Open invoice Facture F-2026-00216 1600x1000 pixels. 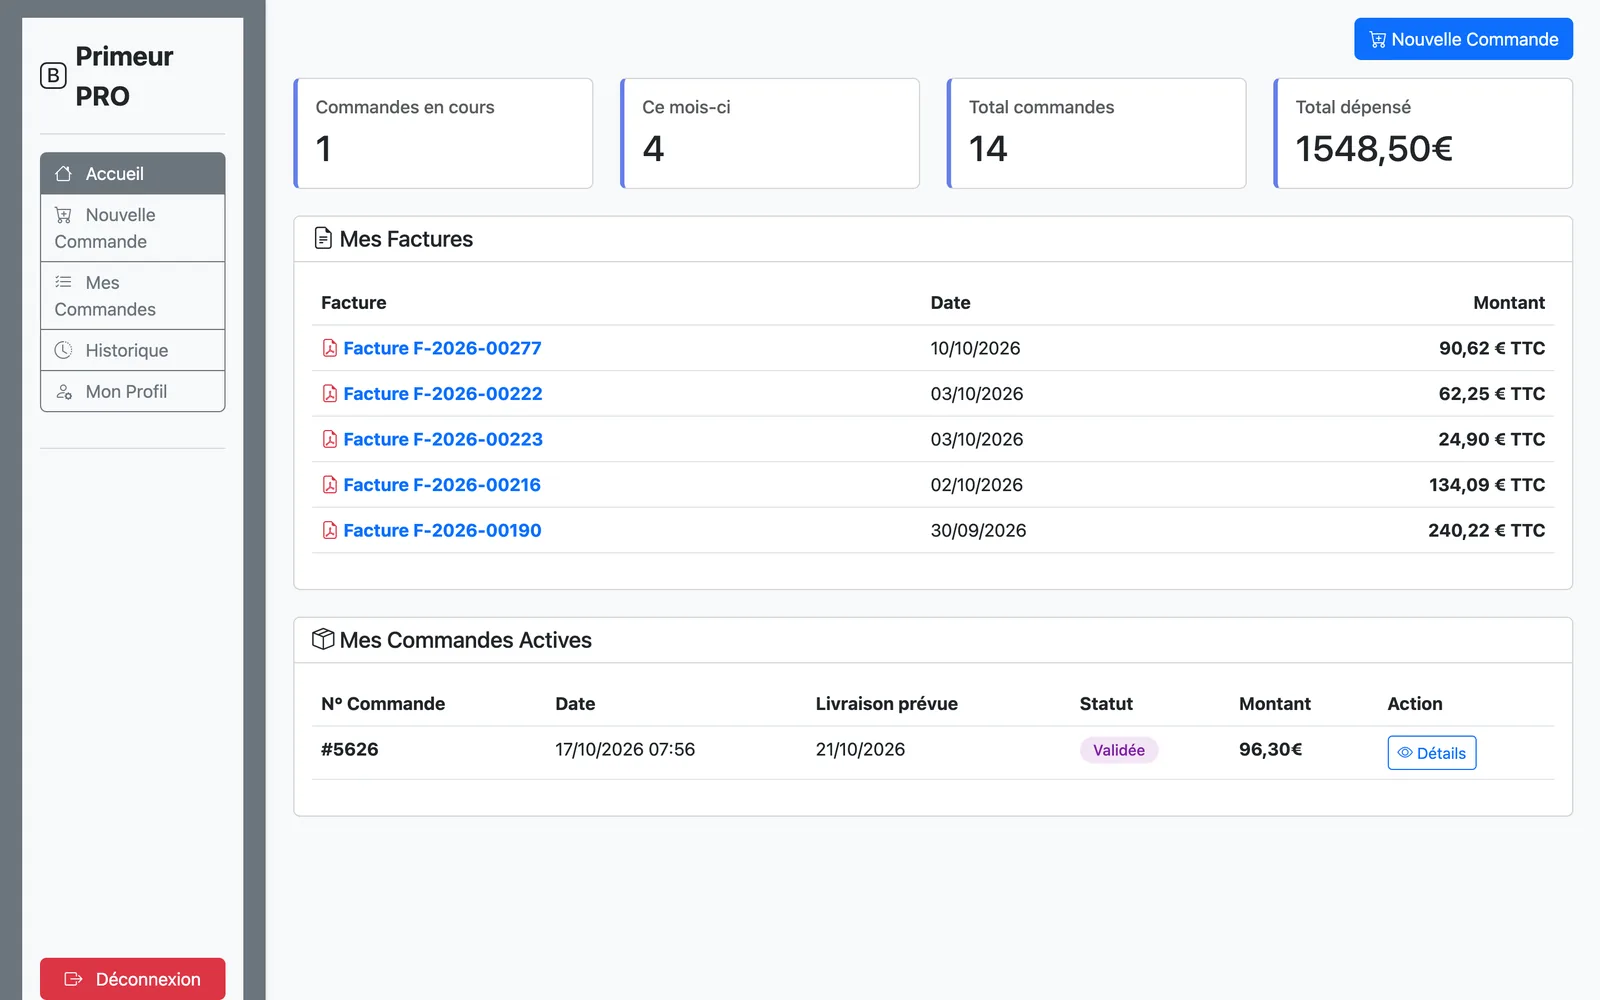click(x=442, y=485)
